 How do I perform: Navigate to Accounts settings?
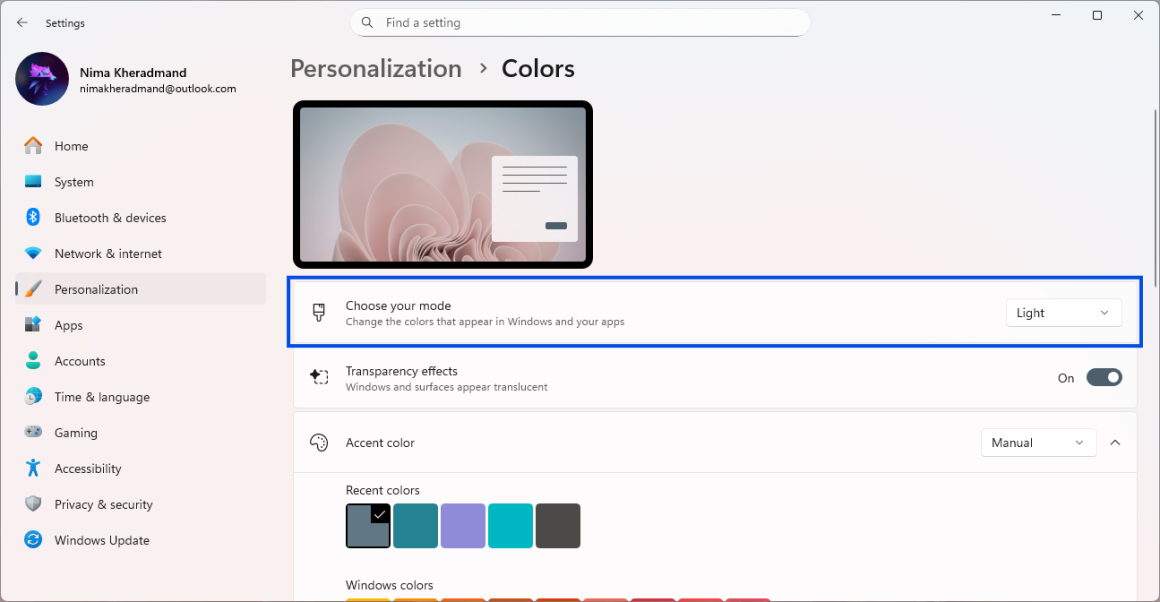point(79,361)
